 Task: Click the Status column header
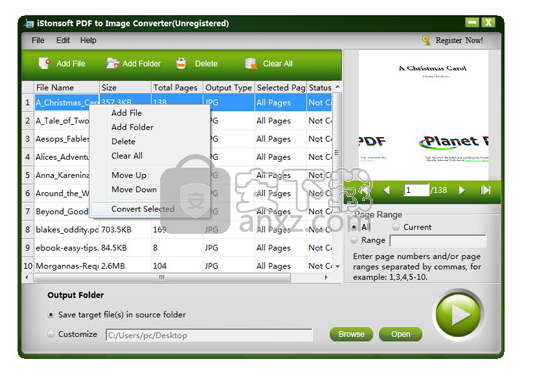(320, 87)
